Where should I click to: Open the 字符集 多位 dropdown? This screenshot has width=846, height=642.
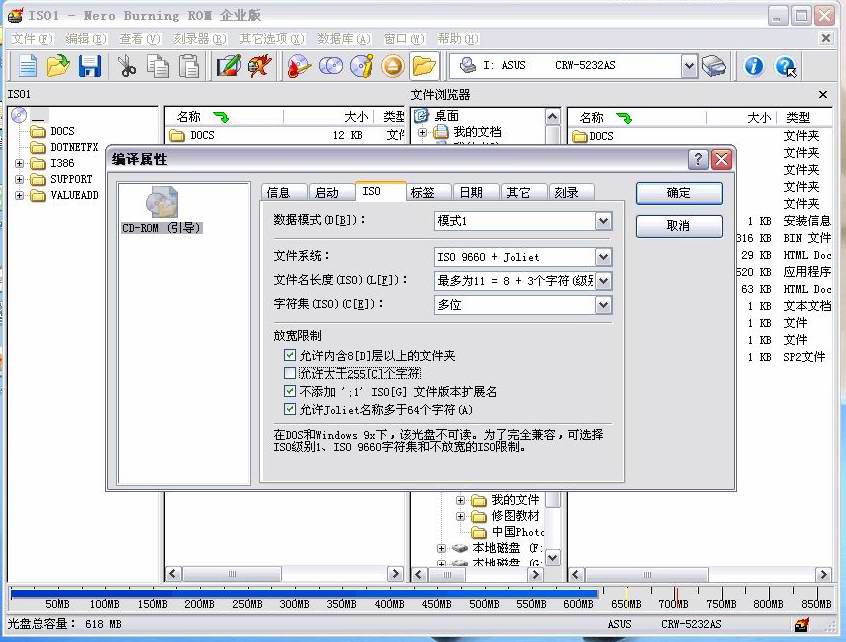pyautogui.click(x=603, y=305)
